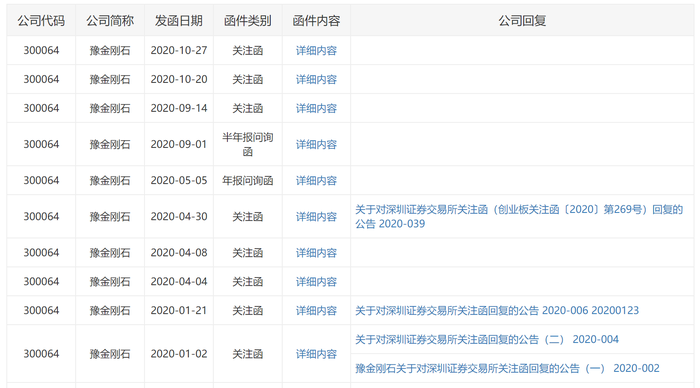This screenshot has height=388, width=700.
Task: Open 详细内容 link for 2020-04-30 letter
Action: [x=316, y=217]
